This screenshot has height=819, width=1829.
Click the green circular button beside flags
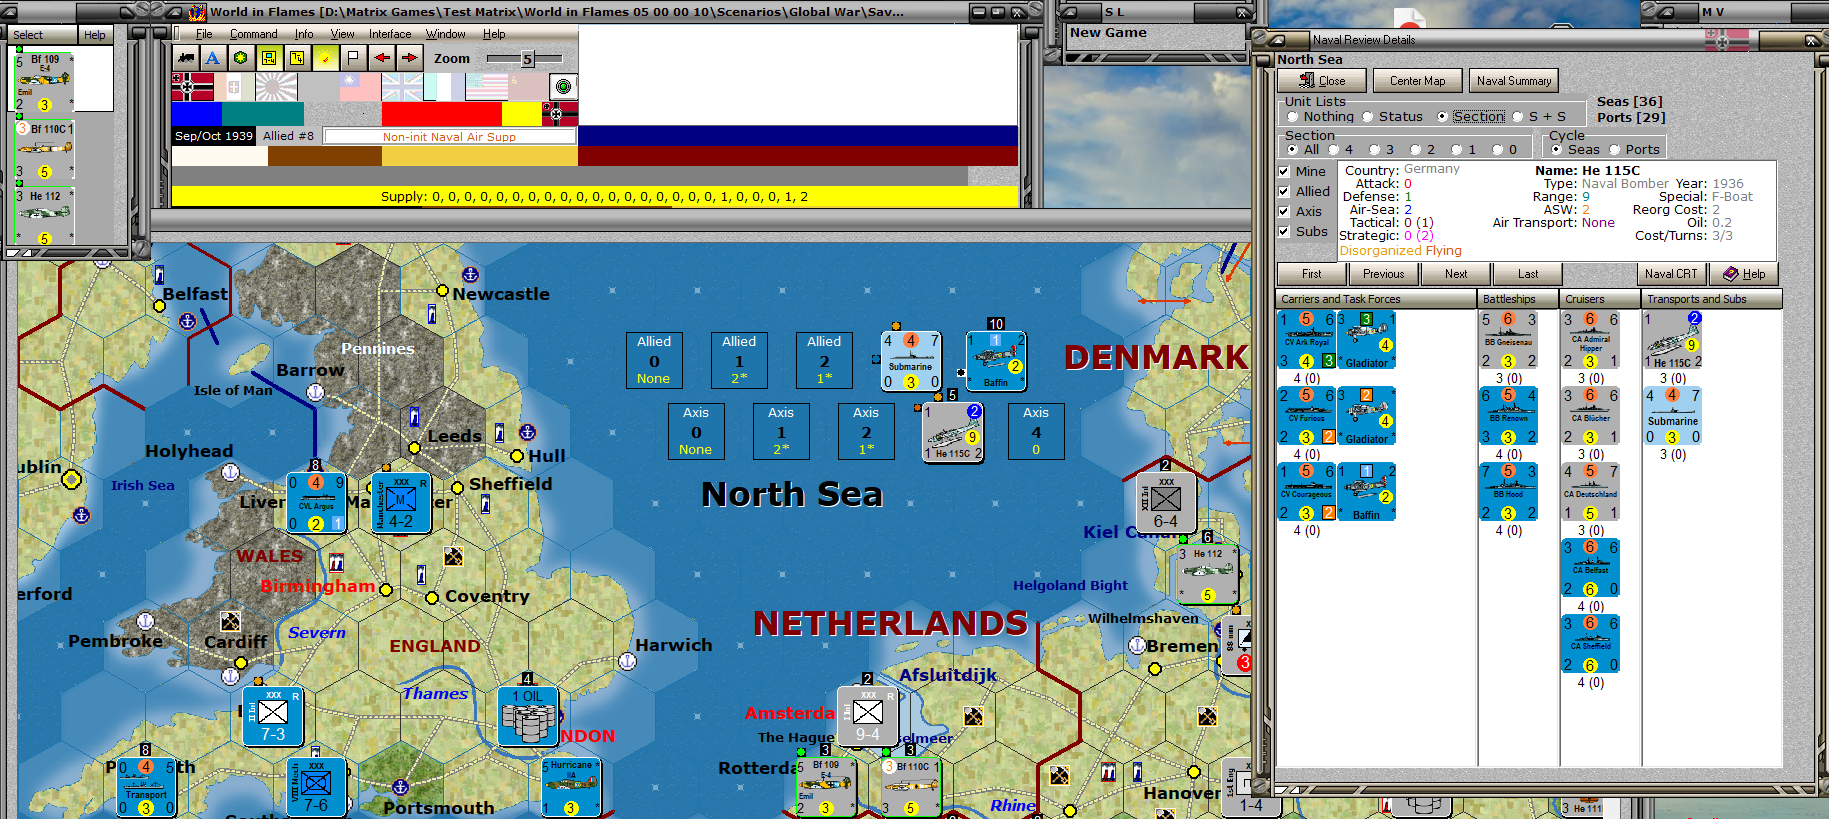click(564, 87)
